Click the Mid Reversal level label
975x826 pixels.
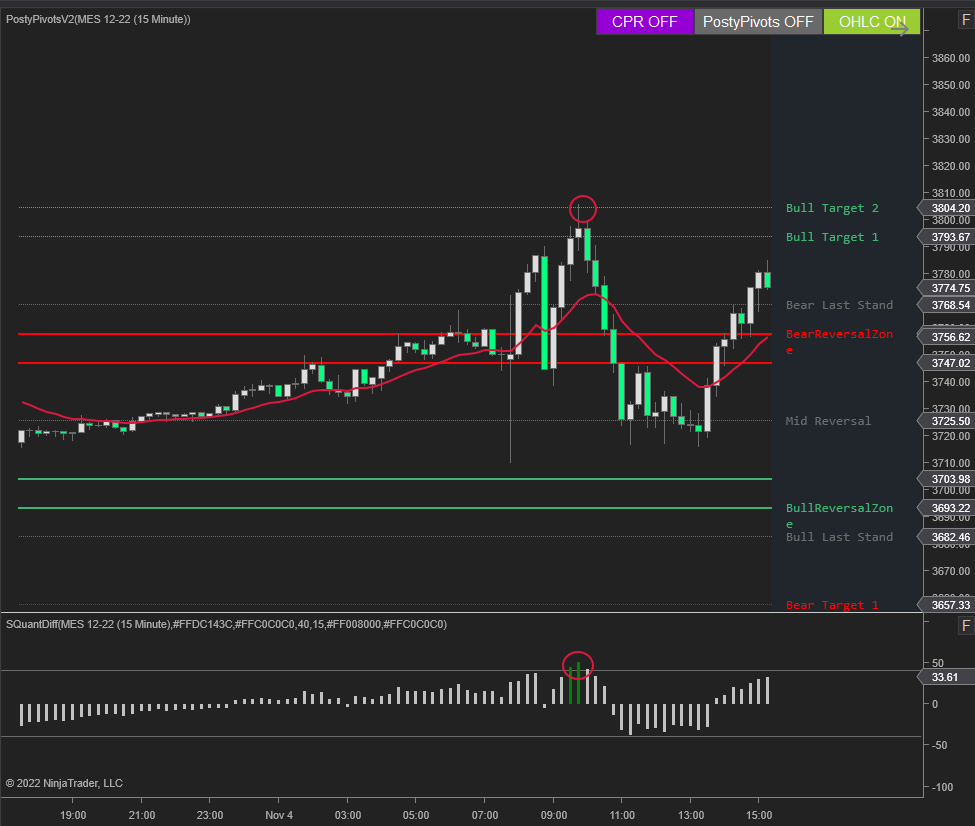(828, 421)
